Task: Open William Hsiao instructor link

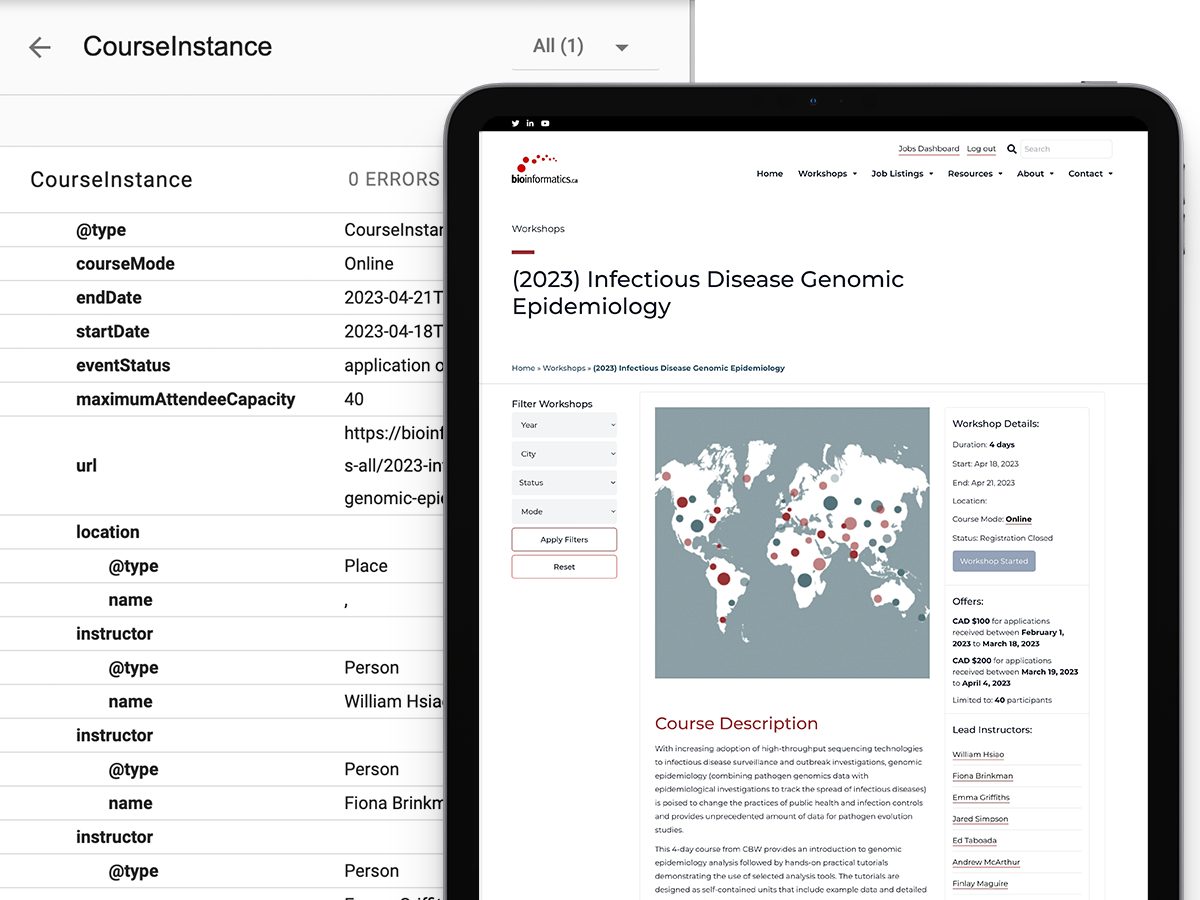Action: 978,755
